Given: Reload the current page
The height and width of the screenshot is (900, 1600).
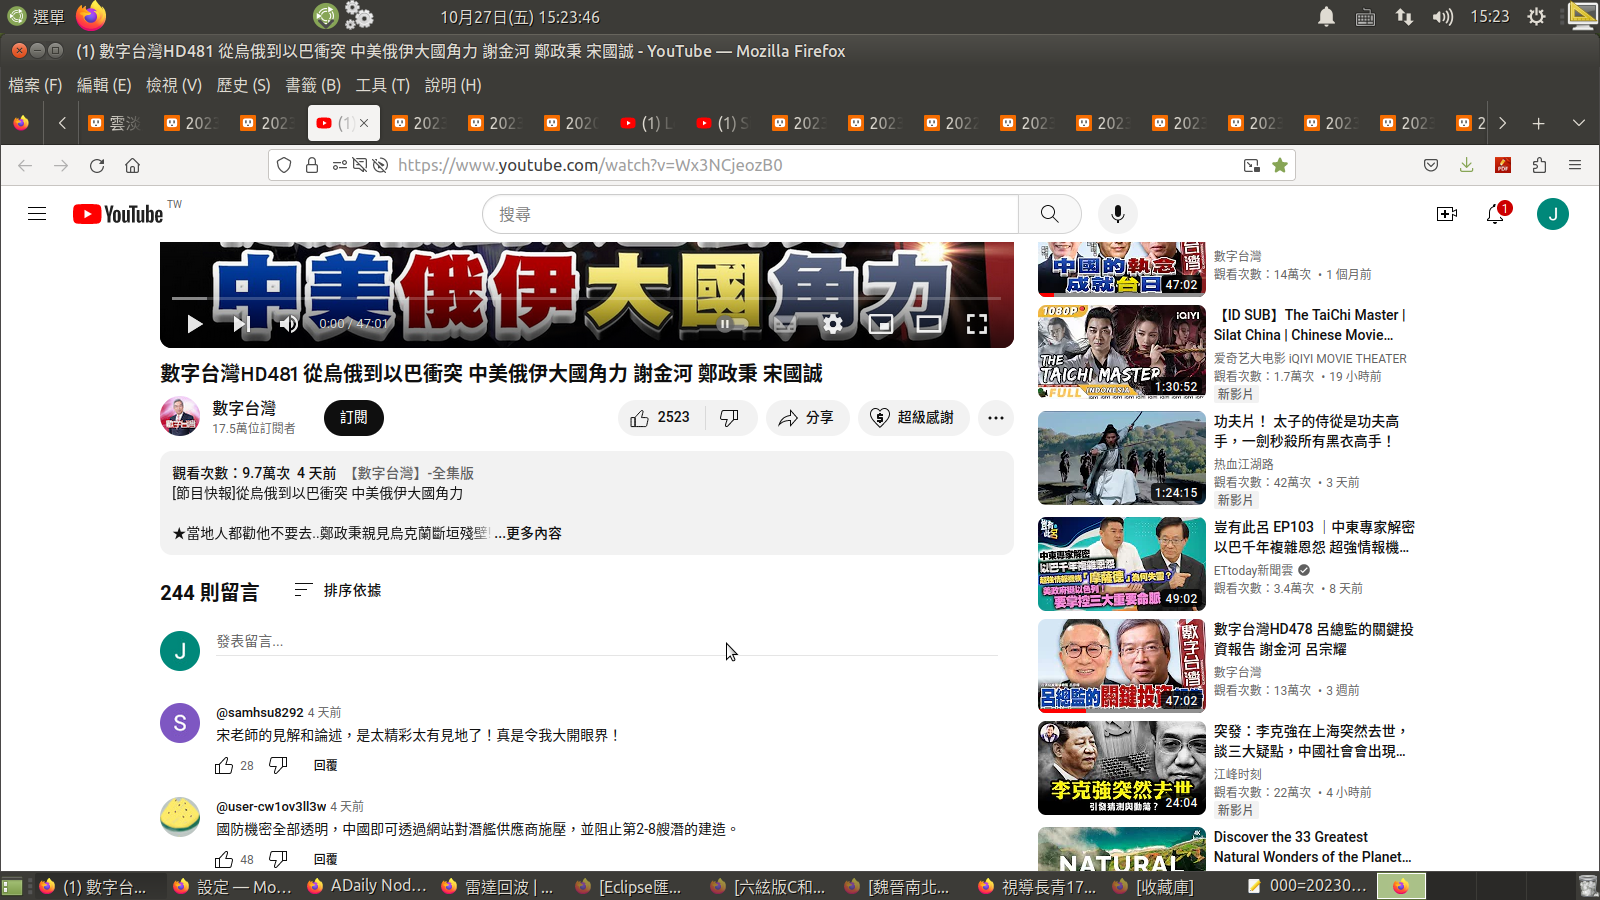Looking at the screenshot, I should pyautogui.click(x=97, y=165).
